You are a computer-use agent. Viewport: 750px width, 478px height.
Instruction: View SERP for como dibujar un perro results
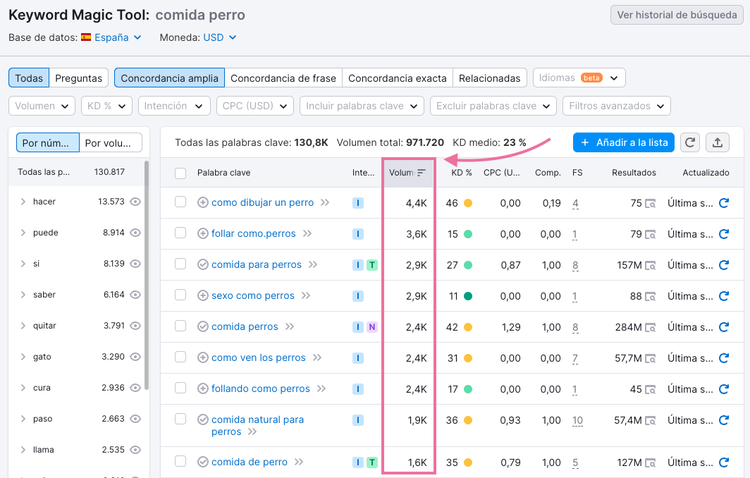[x=650, y=203]
